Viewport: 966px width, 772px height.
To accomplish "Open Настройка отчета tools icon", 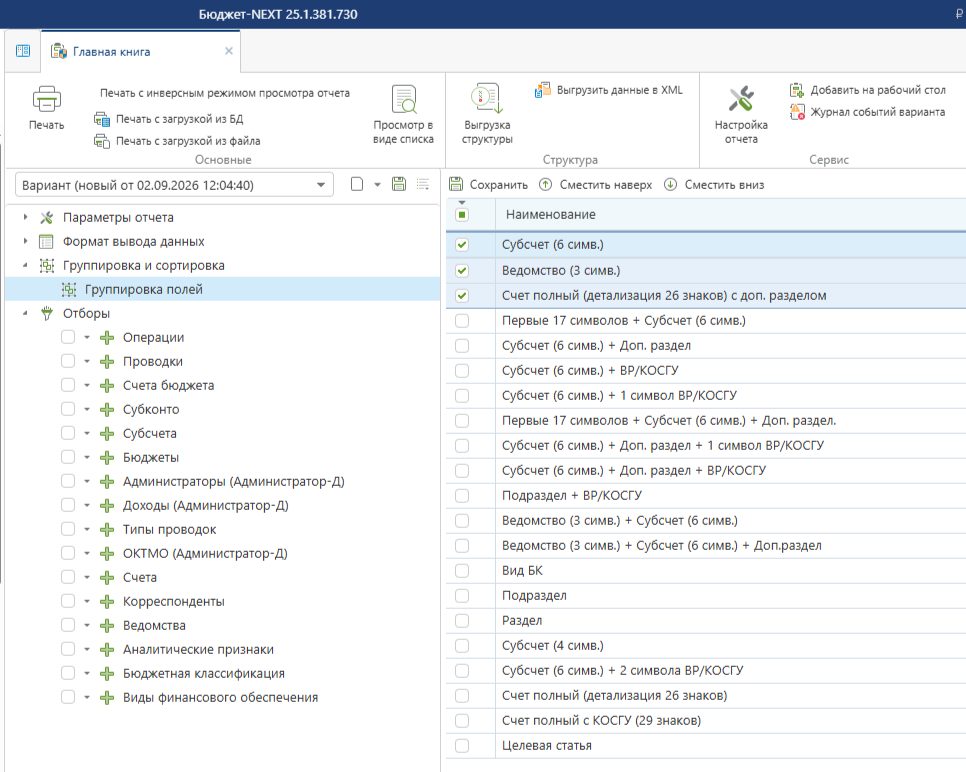I will pyautogui.click(x=741, y=99).
